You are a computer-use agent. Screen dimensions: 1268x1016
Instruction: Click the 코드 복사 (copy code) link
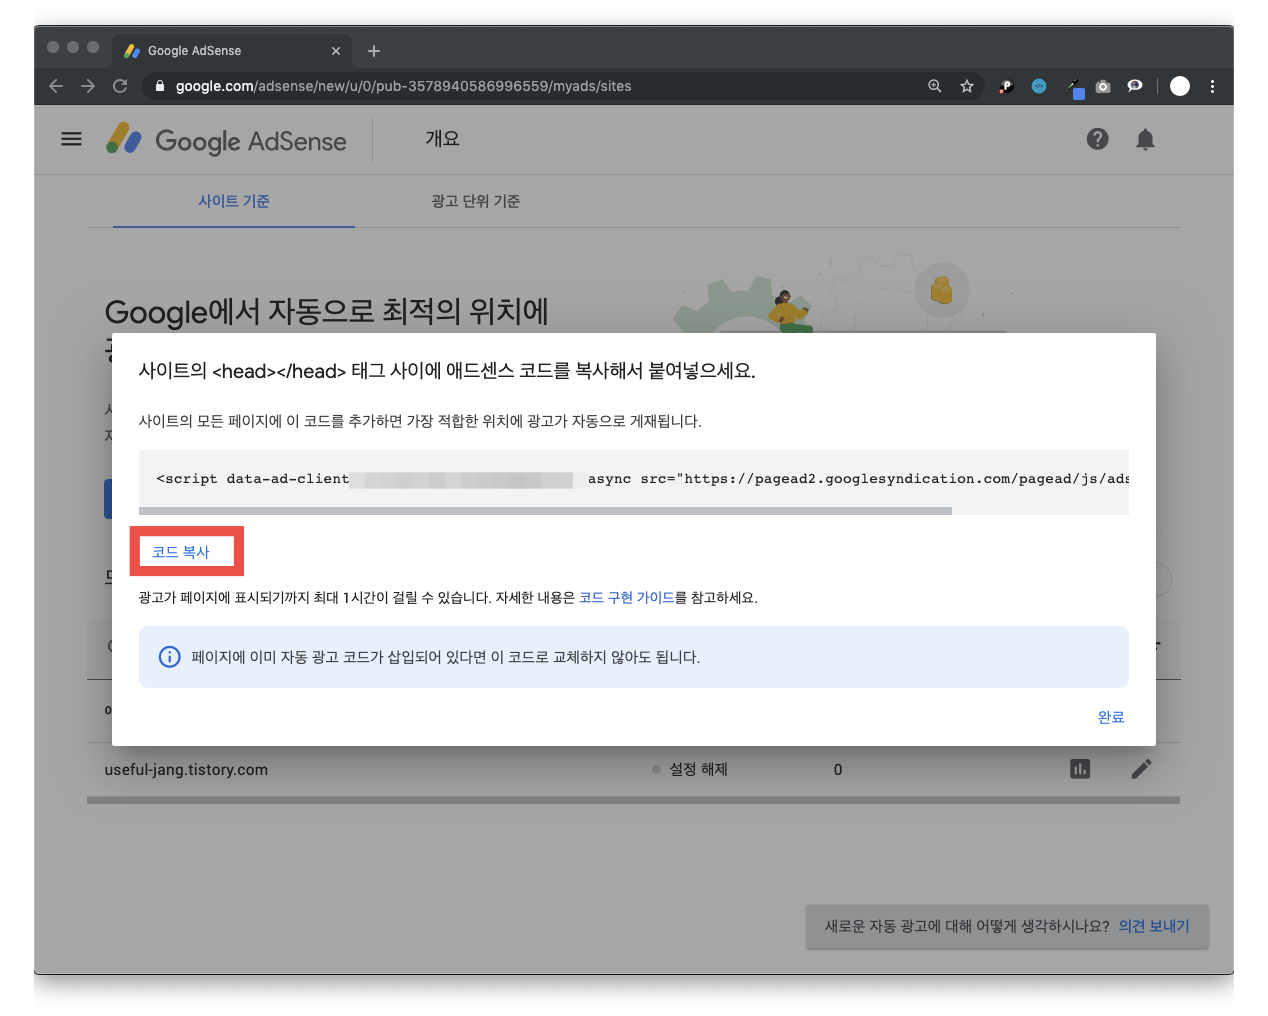[181, 552]
